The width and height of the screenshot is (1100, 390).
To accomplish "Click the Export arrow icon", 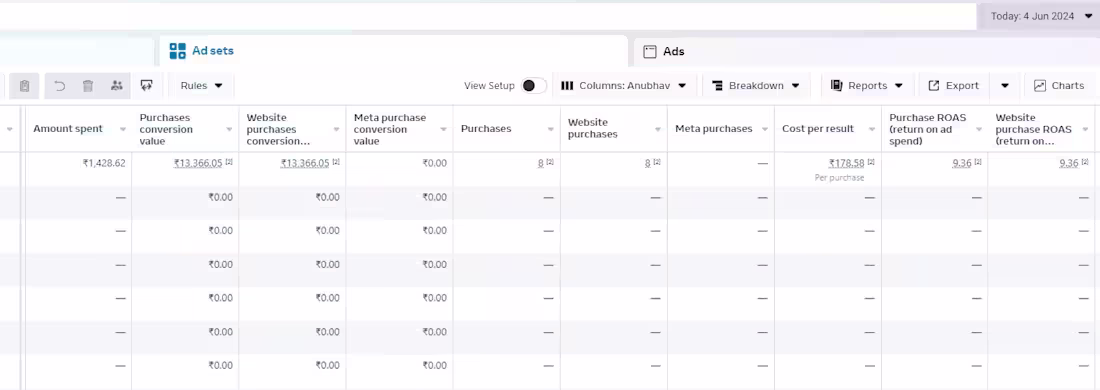I will pyautogui.click(x=934, y=86).
